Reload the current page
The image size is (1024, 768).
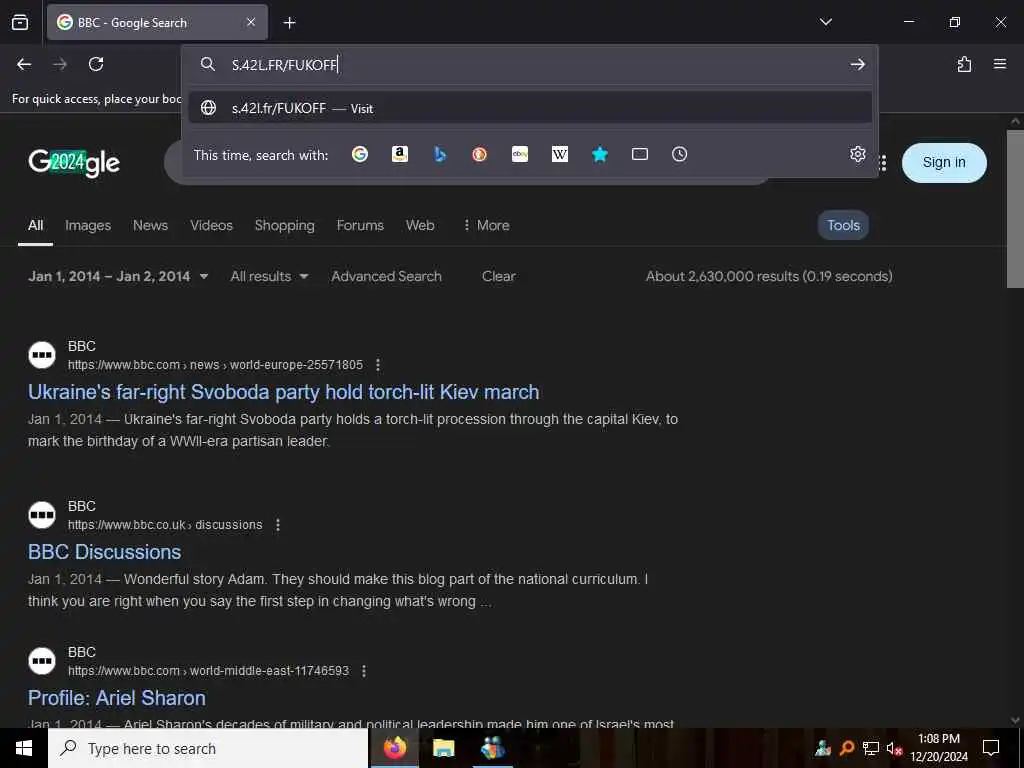point(96,64)
